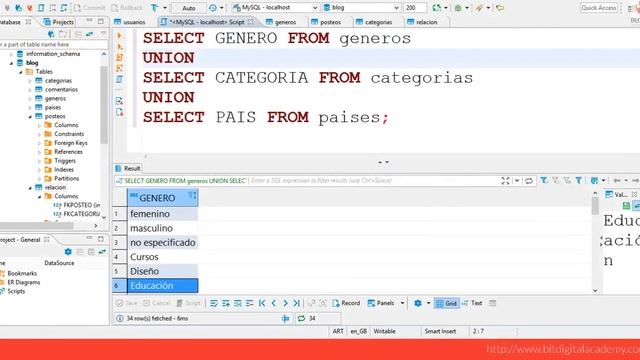The image size is (640, 360).
Task: Click the edit cell value icon in result toolbar
Action: click(213, 303)
